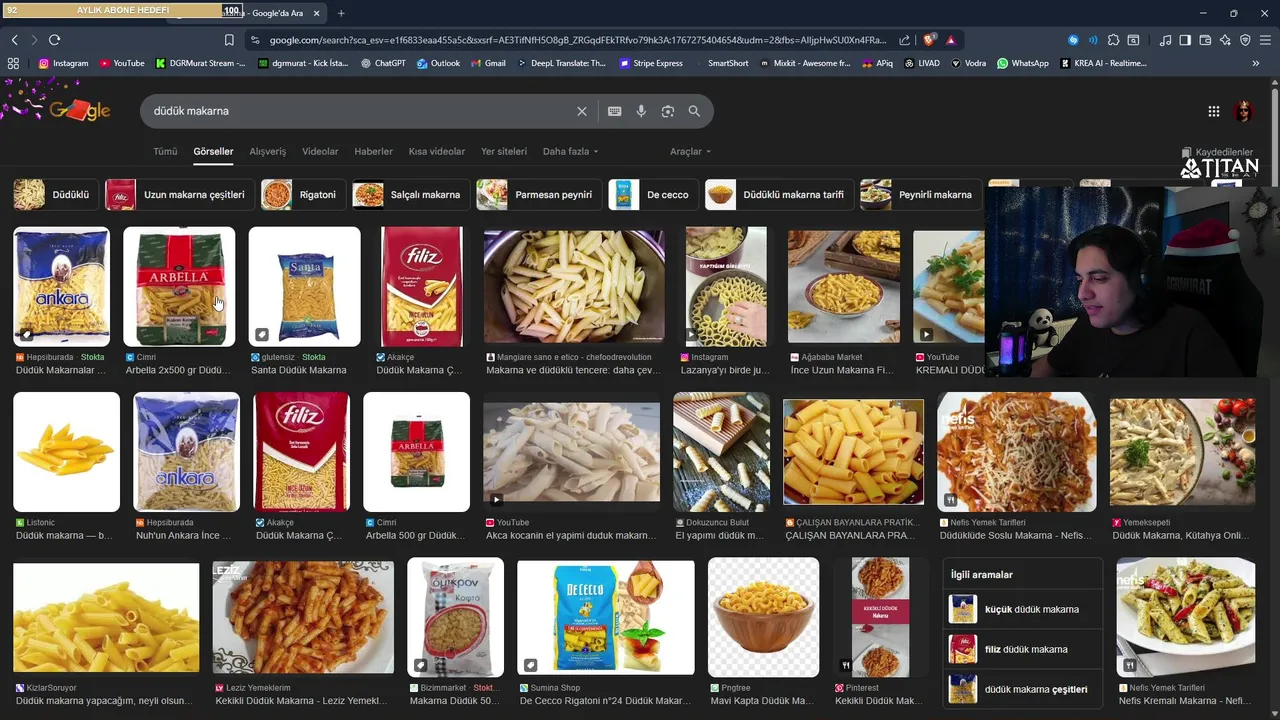Screen dimensions: 1280x720
Task: Select the Peynirli makarna chip
Action: (920, 195)
